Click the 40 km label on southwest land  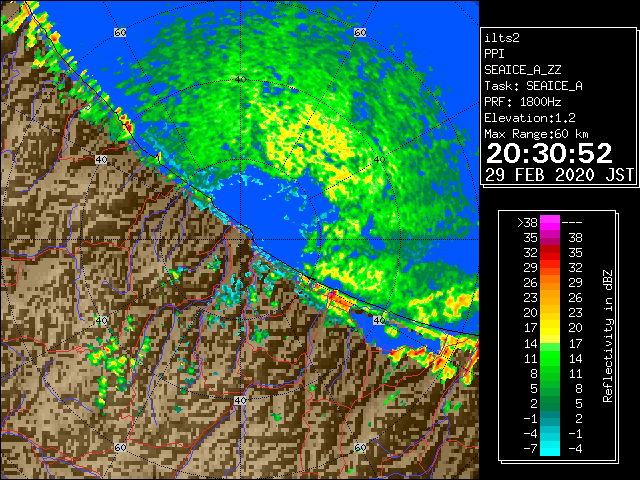pyautogui.click(x=101, y=320)
